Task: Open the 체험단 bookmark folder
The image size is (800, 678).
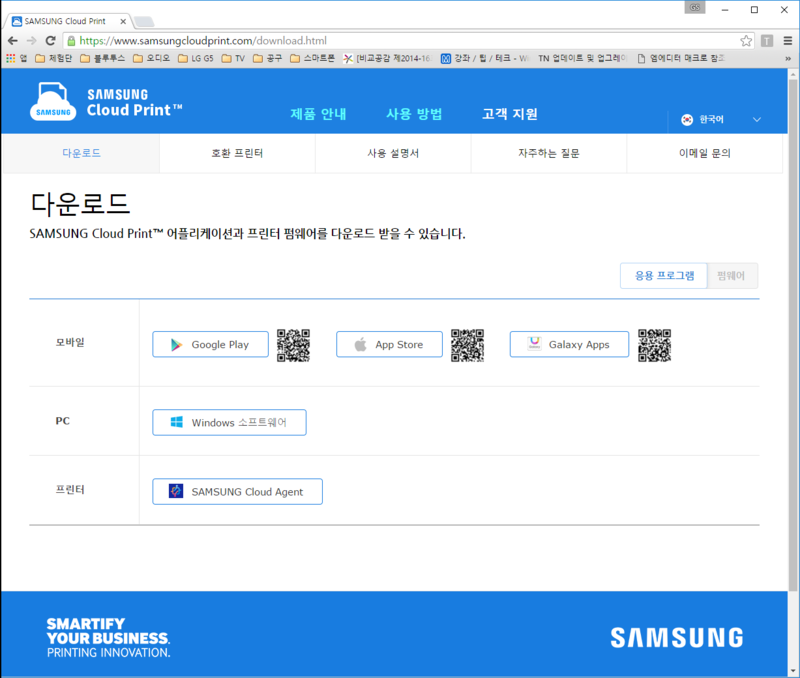Action: (x=54, y=59)
